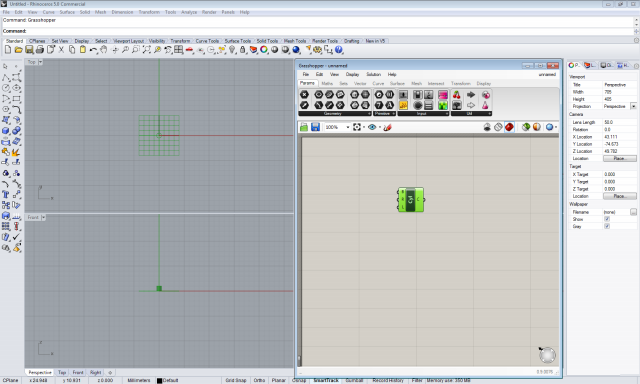The width and height of the screenshot is (640, 384).
Task: Open a file with the folder icon
Action: coord(18,50)
